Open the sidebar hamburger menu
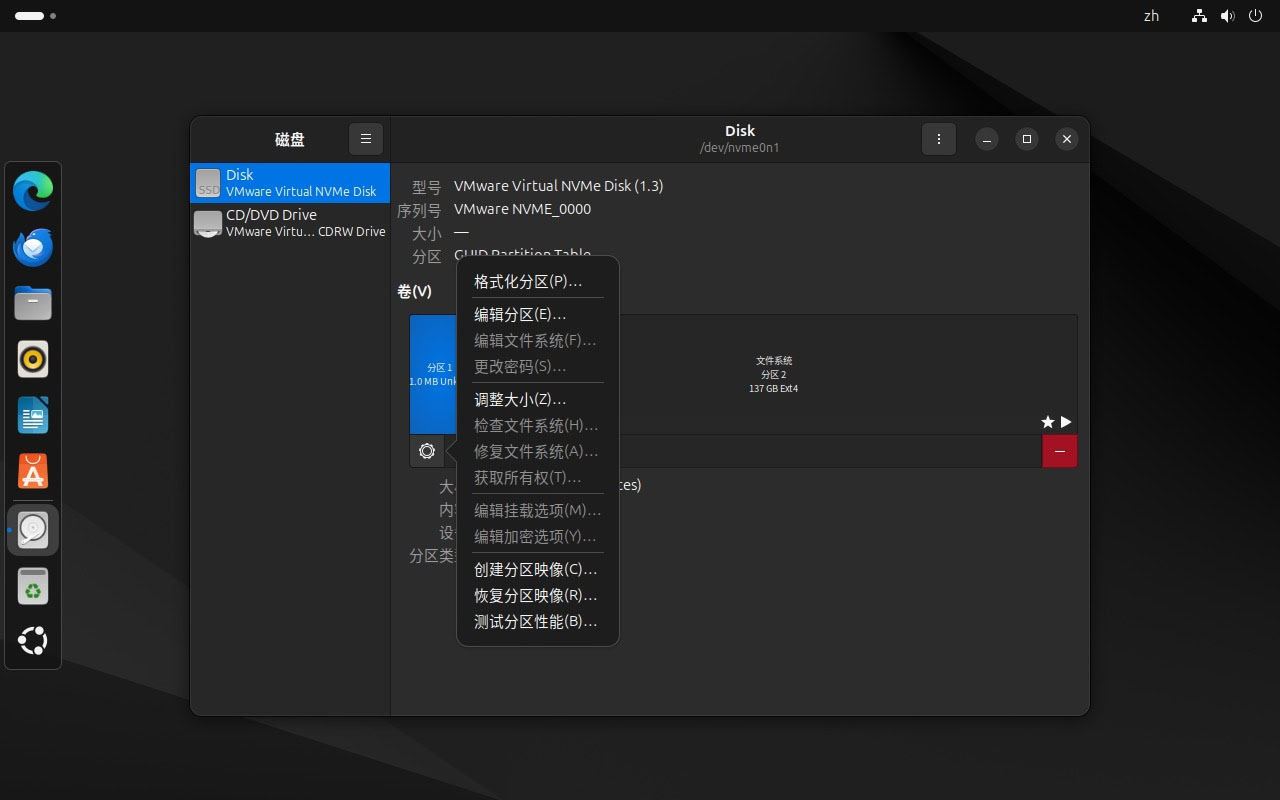This screenshot has height=800, width=1280. pos(365,139)
